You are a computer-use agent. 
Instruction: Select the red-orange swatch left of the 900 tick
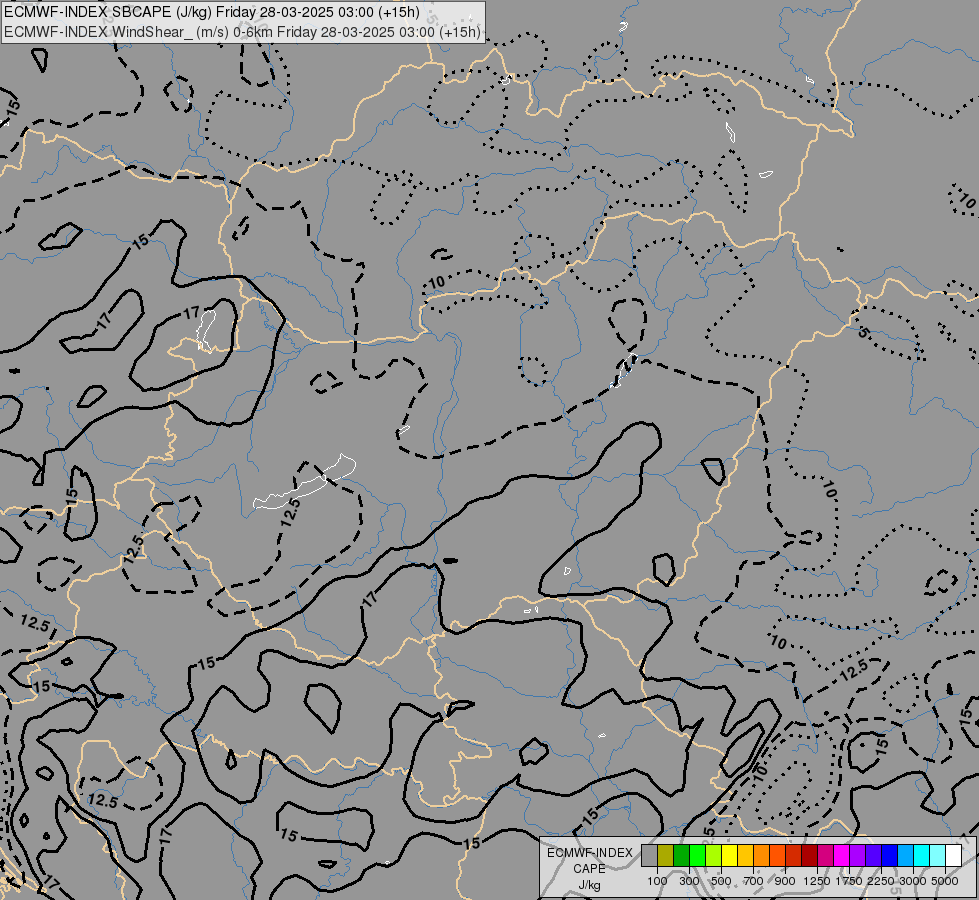pos(777,855)
